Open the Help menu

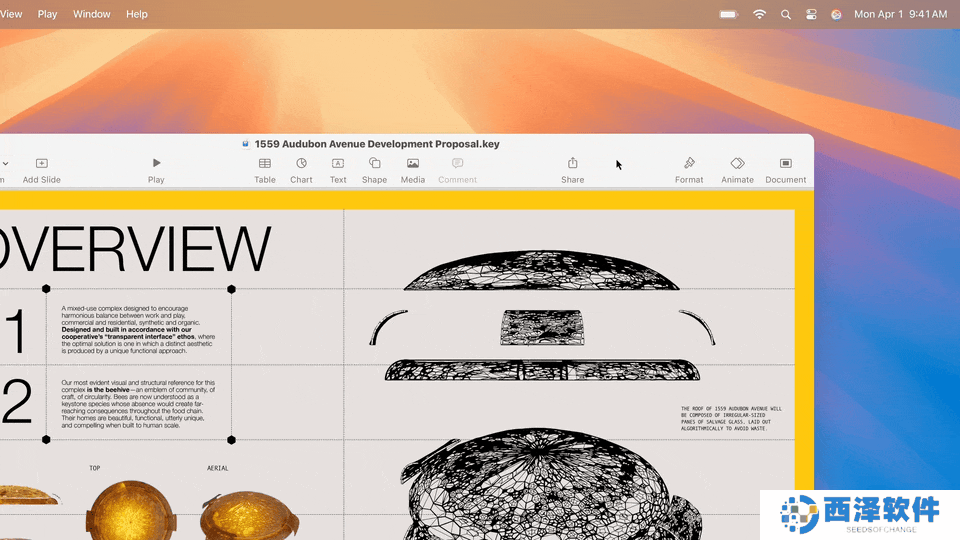pos(137,14)
